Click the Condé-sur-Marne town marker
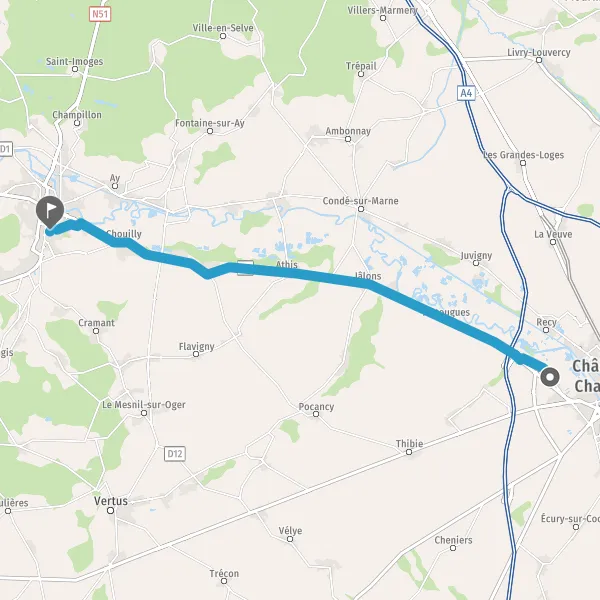The height and width of the screenshot is (600, 600). point(361,209)
